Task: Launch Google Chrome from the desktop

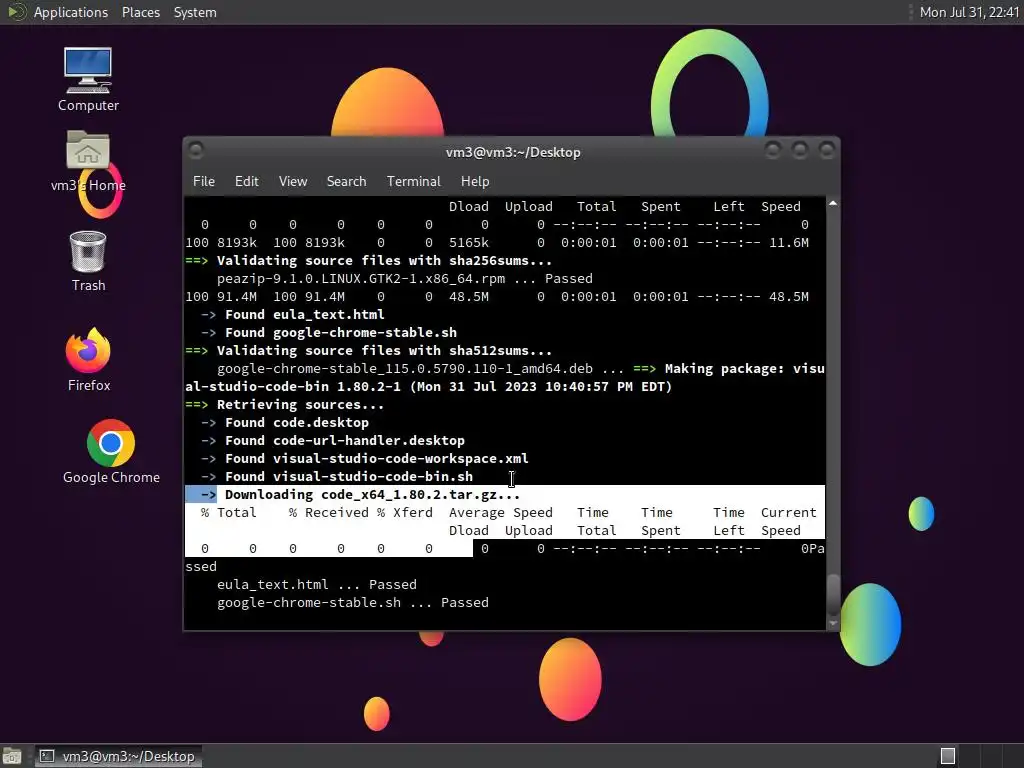Action: [111, 452]
